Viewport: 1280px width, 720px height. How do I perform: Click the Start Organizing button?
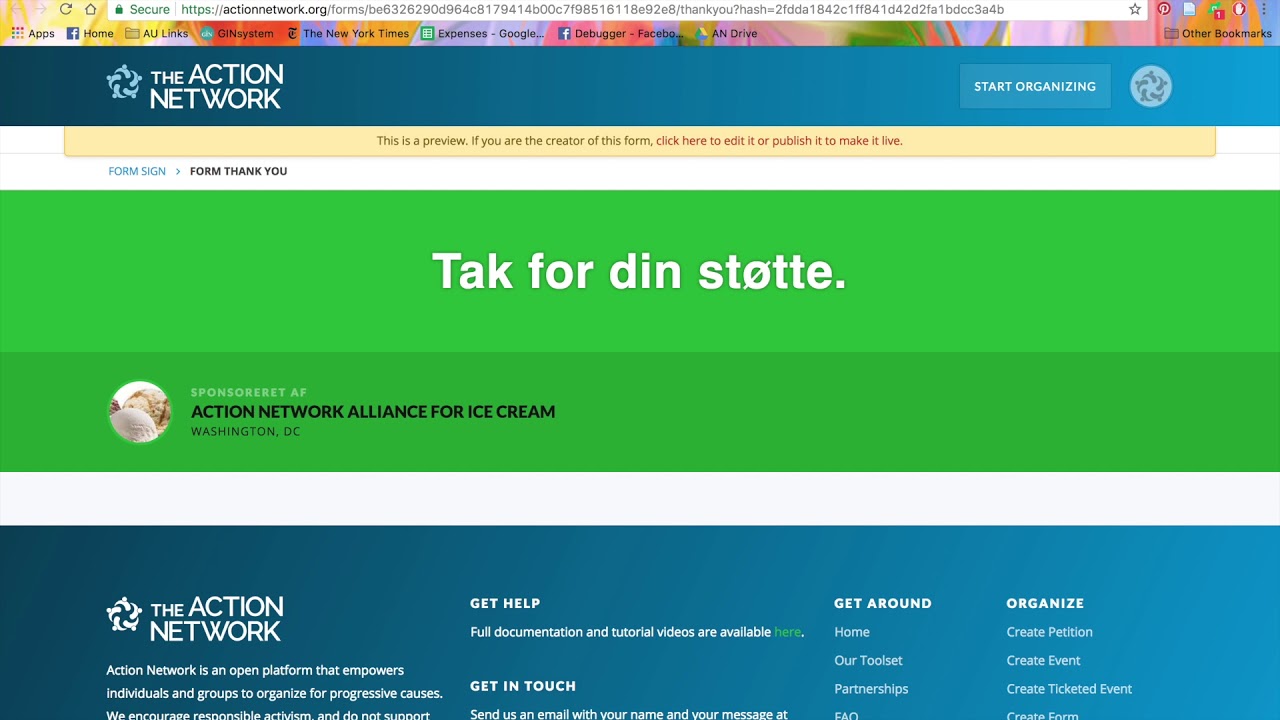pyautogui.click(x=1035, y=86)
